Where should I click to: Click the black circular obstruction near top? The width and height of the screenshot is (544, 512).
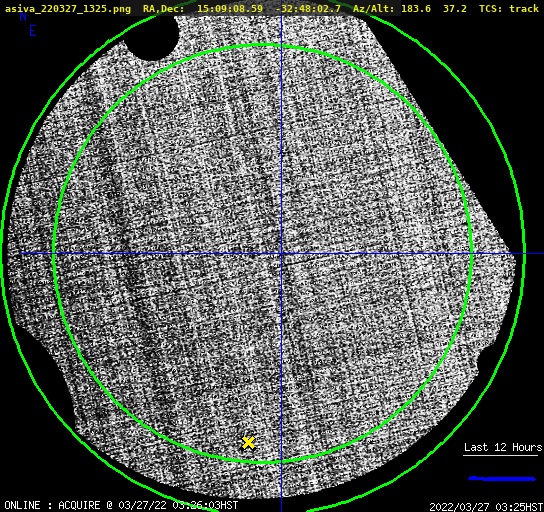click(x=152, y=38)
